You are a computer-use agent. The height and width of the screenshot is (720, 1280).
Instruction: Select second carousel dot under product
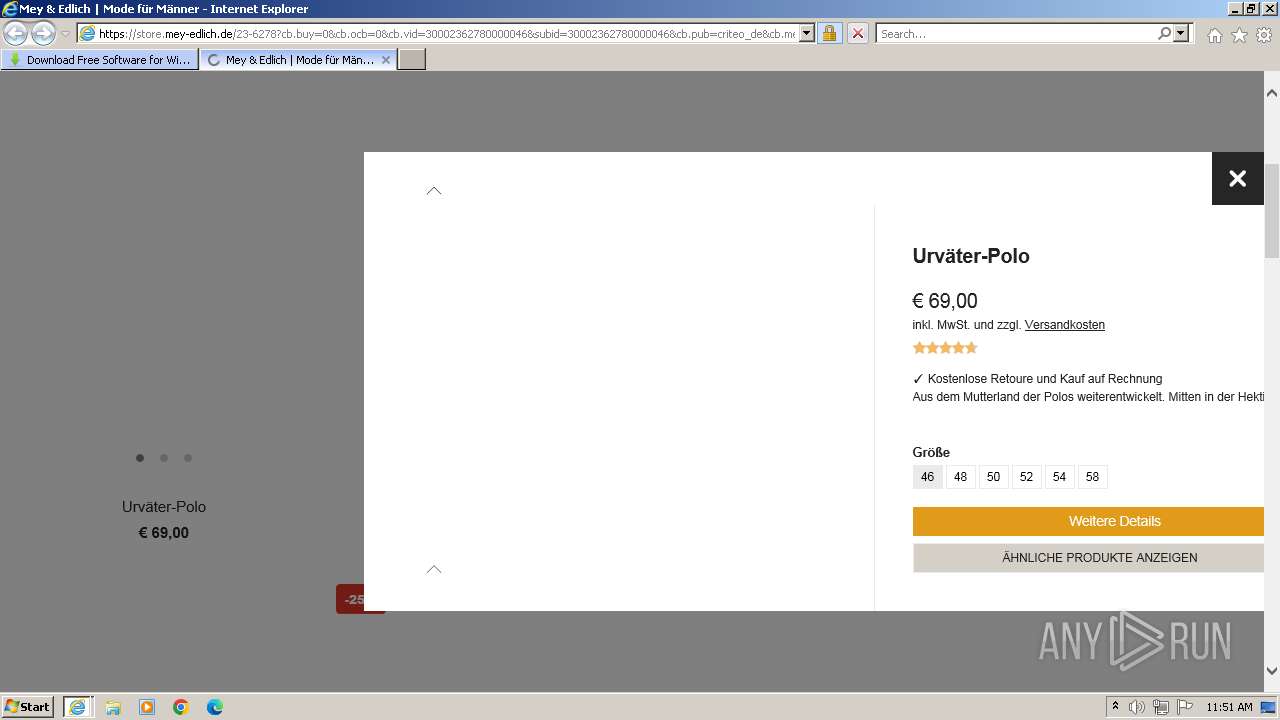coord(164,458)
